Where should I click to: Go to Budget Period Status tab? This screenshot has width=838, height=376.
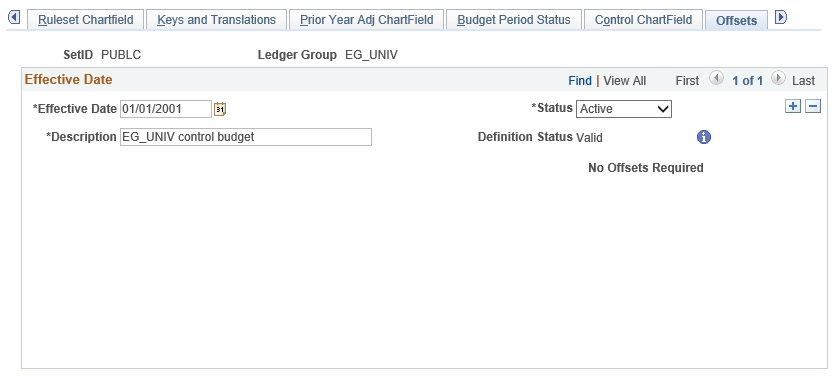point(514,20)
